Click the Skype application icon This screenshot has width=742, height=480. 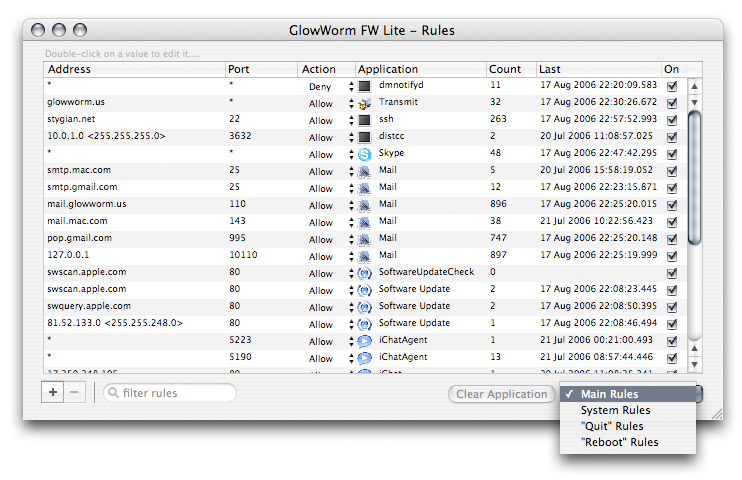click(364, 154)
